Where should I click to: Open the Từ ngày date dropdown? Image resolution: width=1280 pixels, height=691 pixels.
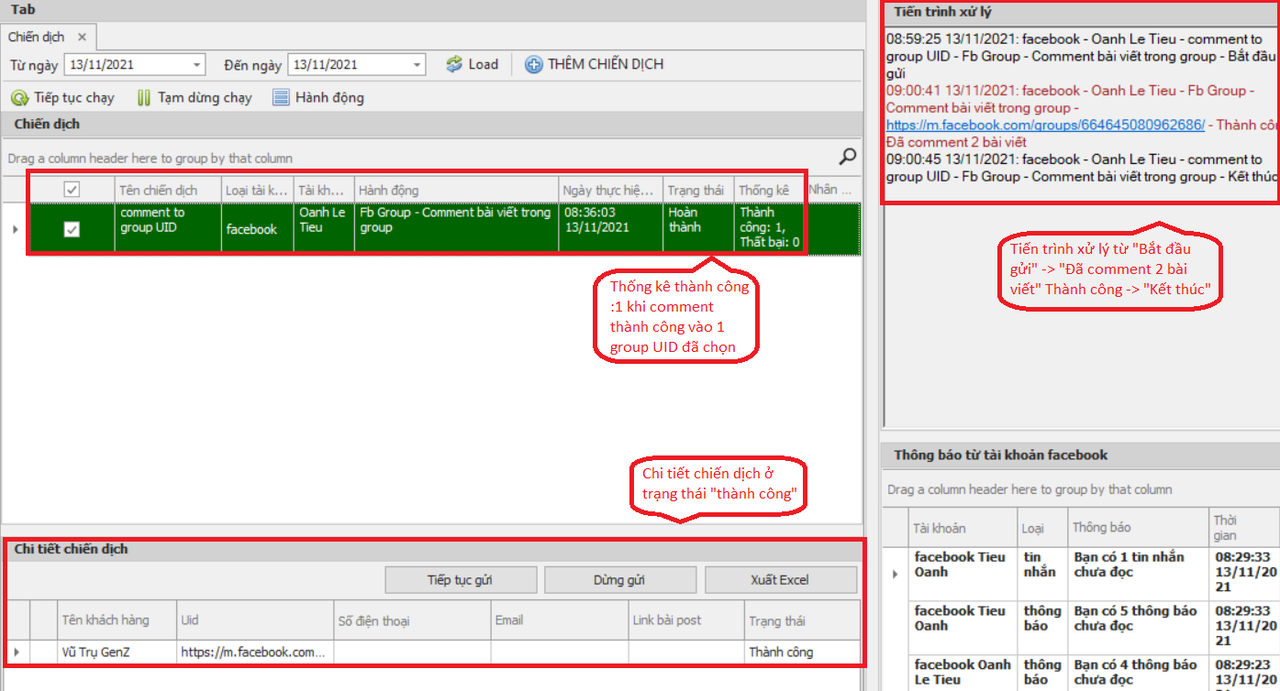click(195, 65)
